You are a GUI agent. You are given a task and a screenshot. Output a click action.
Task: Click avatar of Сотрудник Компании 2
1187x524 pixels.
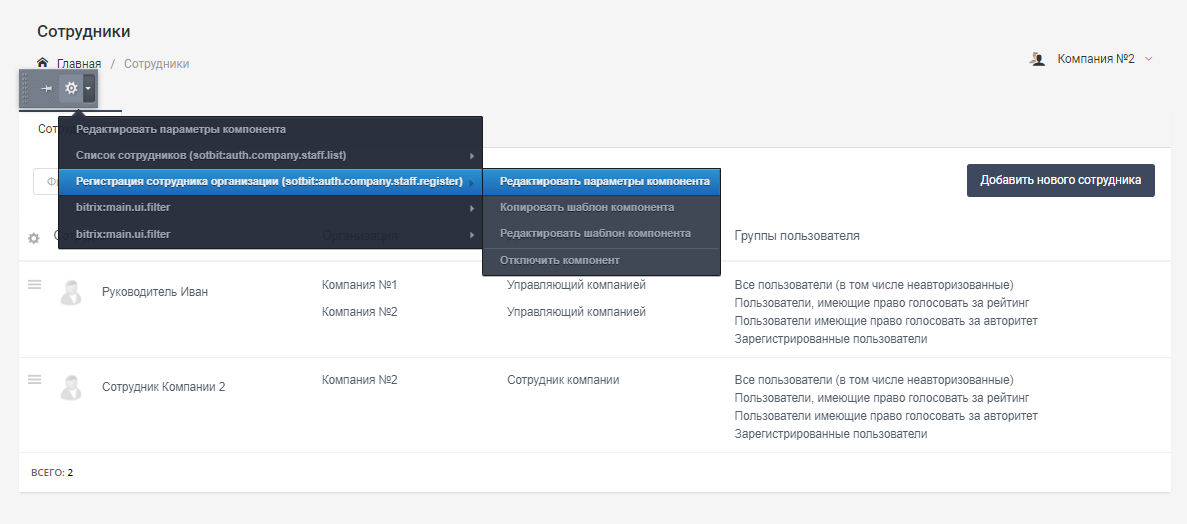coord(71,387)
